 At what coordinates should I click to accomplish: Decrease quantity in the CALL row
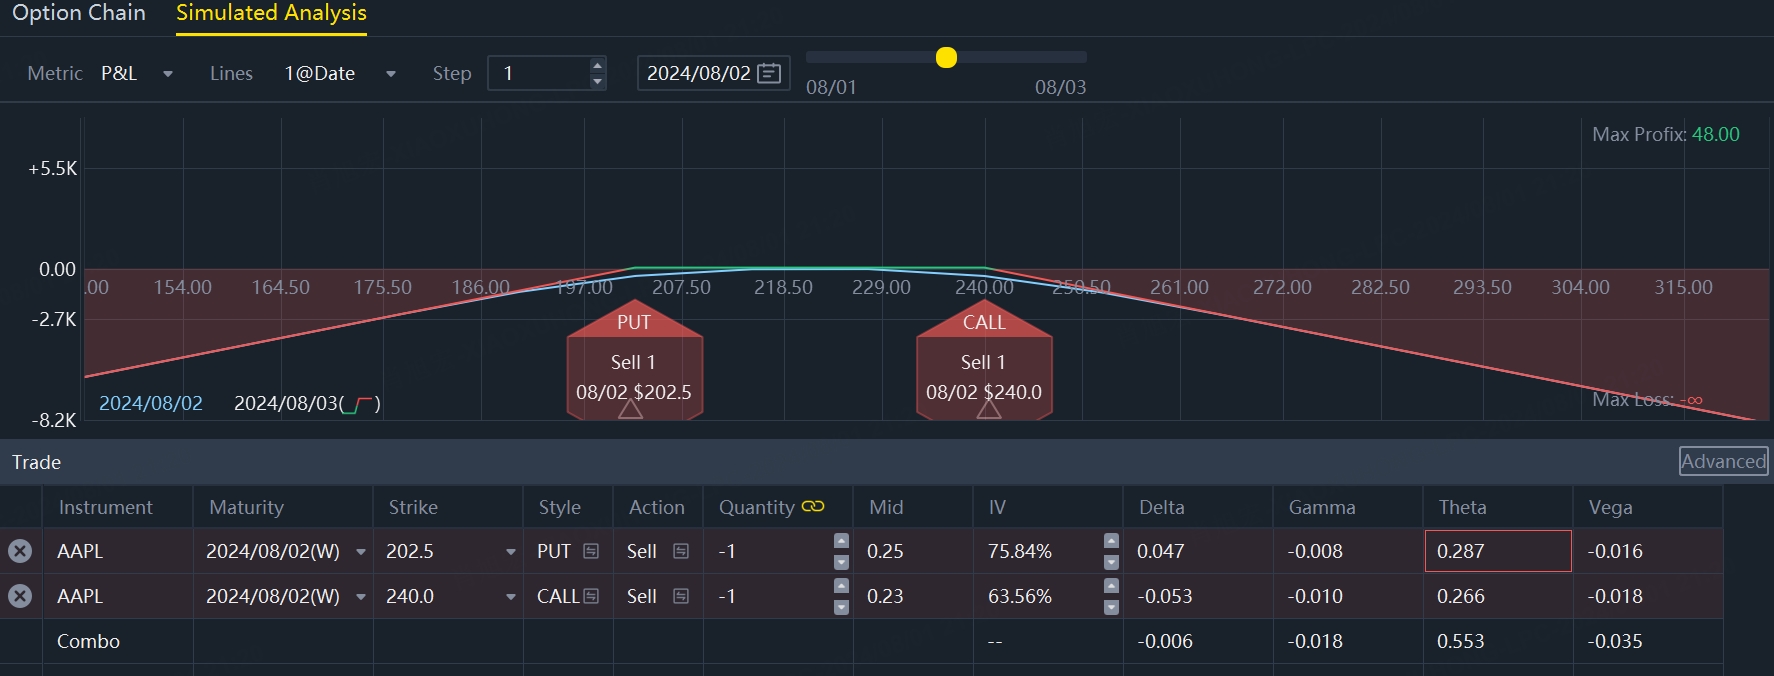tap(841, 607)
